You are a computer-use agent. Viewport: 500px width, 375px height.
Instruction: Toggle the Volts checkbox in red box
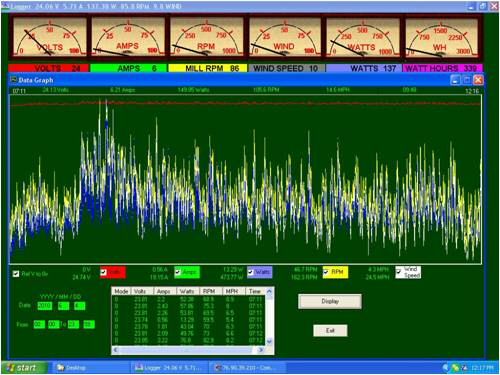click(103, 272)
